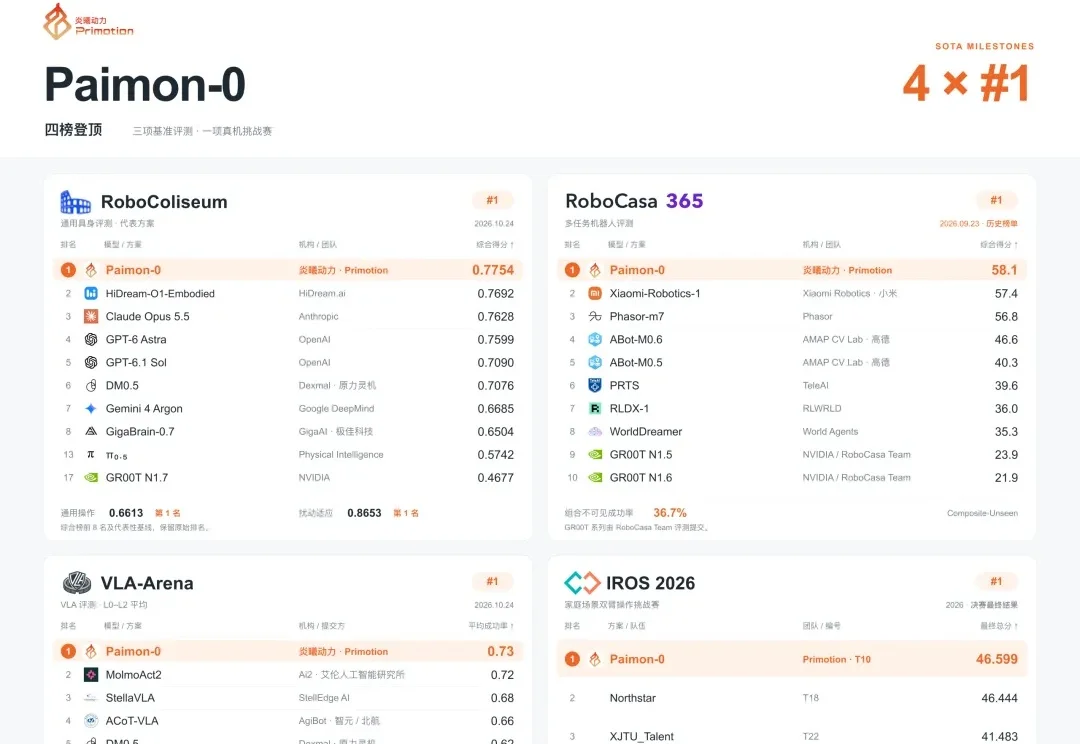The width and height of the screenshot is (1080, 744).
Task: Click the Phasor-m7 row icon
Action: pyautogui.click(x=595, y=316)
